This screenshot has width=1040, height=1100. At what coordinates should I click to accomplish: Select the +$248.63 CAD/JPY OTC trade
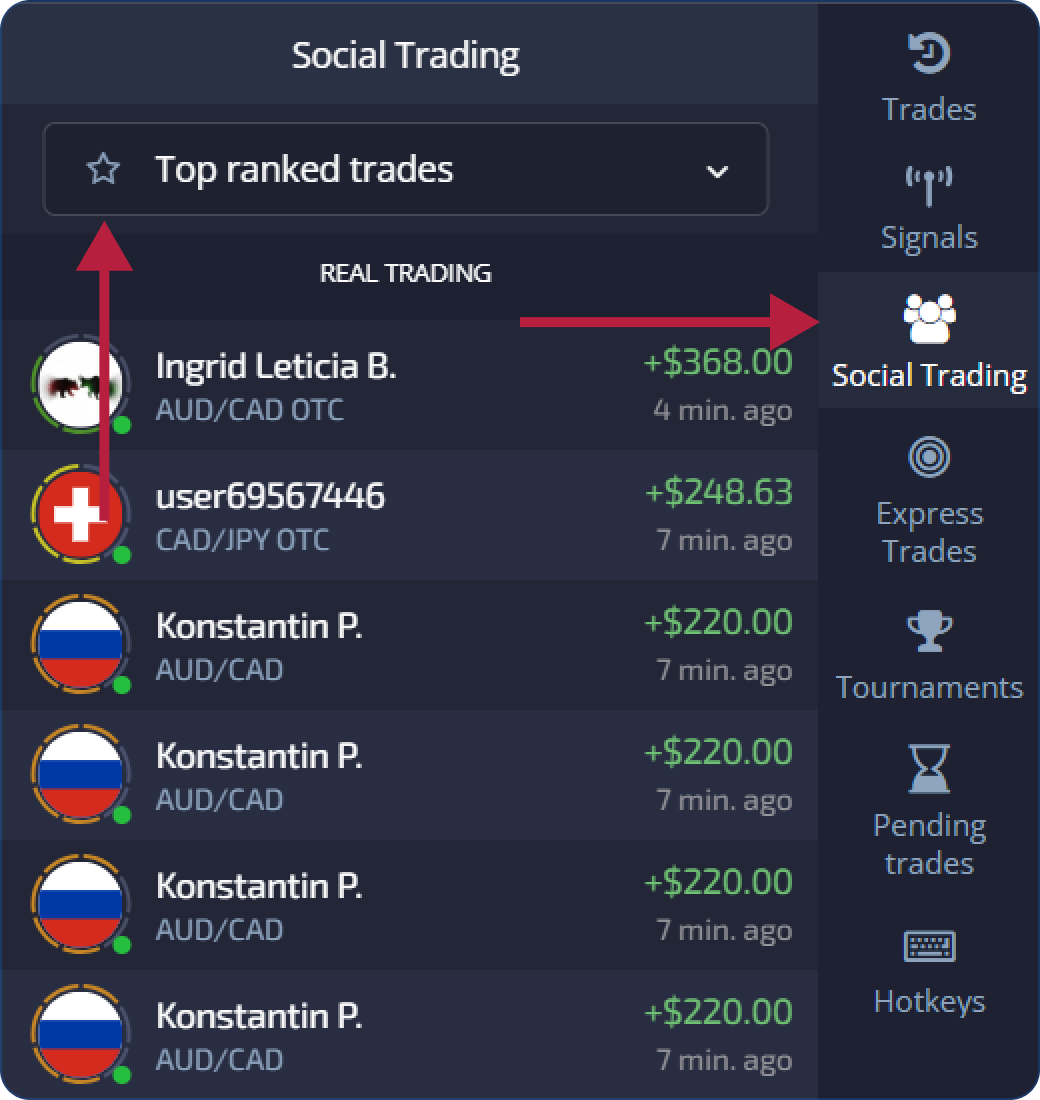coord(410,515)
